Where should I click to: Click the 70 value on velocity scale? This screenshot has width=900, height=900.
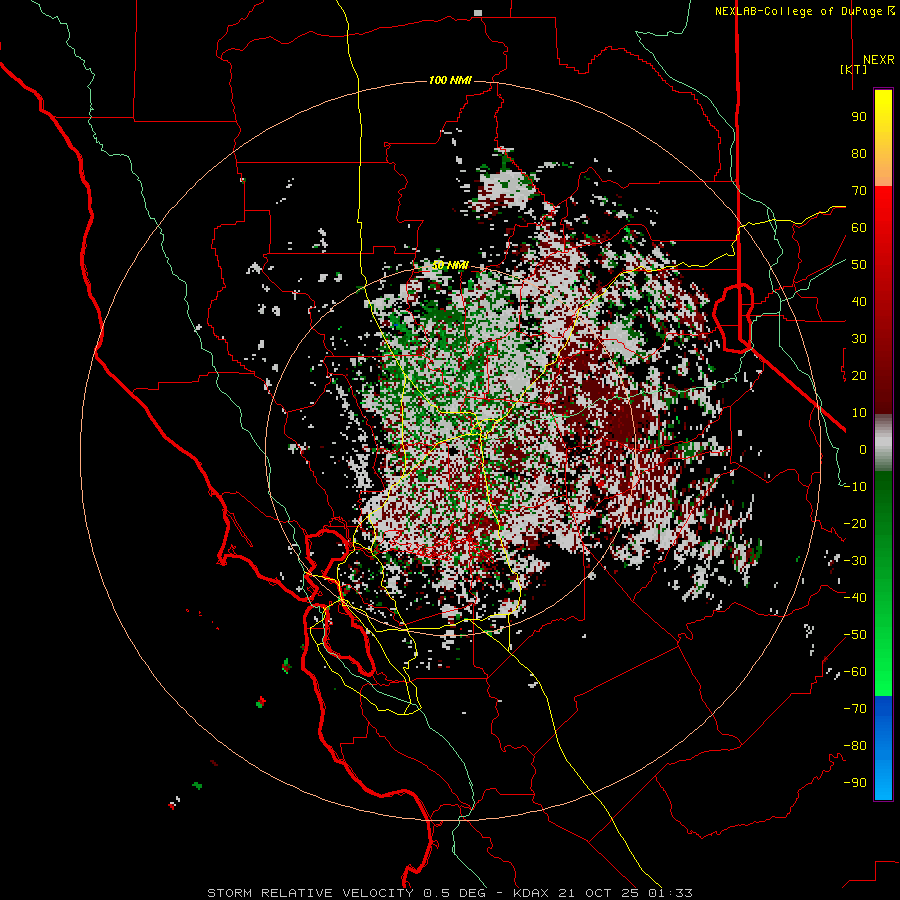pyautogui.click(x=859, y=191)
